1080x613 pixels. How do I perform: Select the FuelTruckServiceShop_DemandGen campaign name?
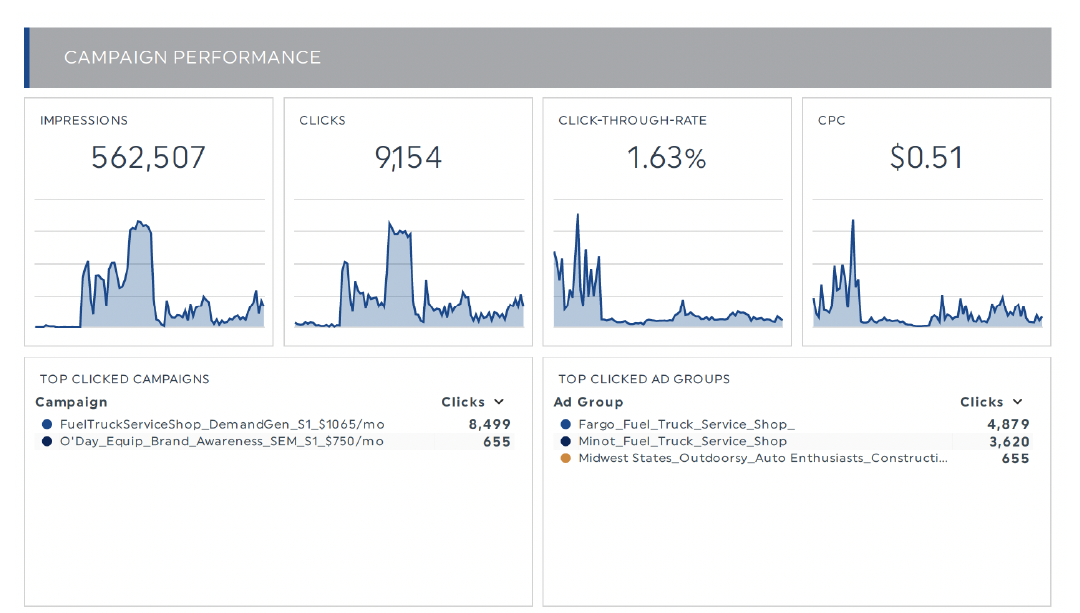222,424
